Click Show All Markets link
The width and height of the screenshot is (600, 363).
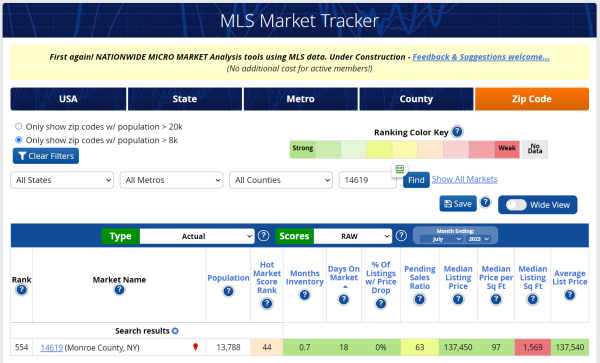465,179
